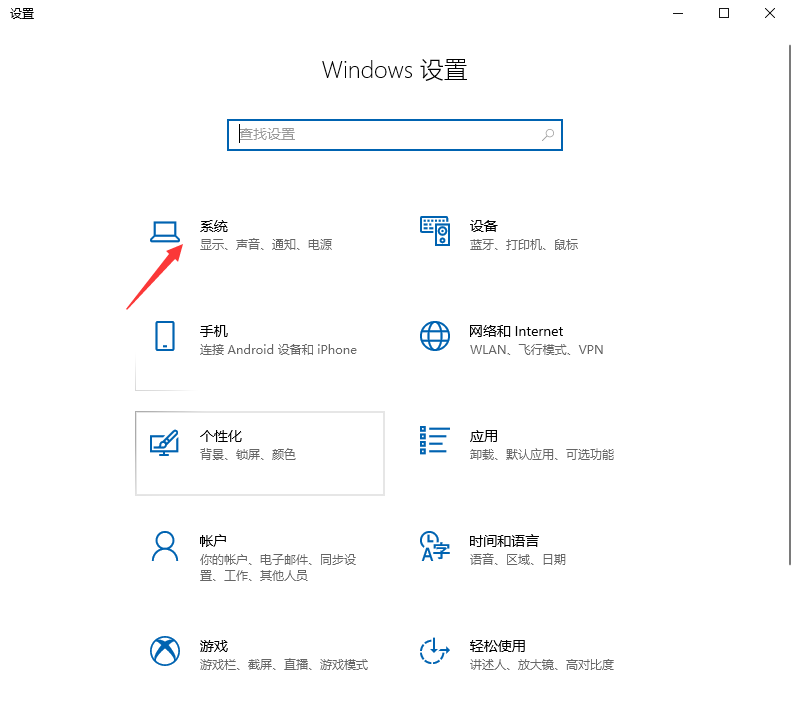Click the text 连接 Android 设备和 iPhone
Screen dimensions: 791x724
[278, 350]
